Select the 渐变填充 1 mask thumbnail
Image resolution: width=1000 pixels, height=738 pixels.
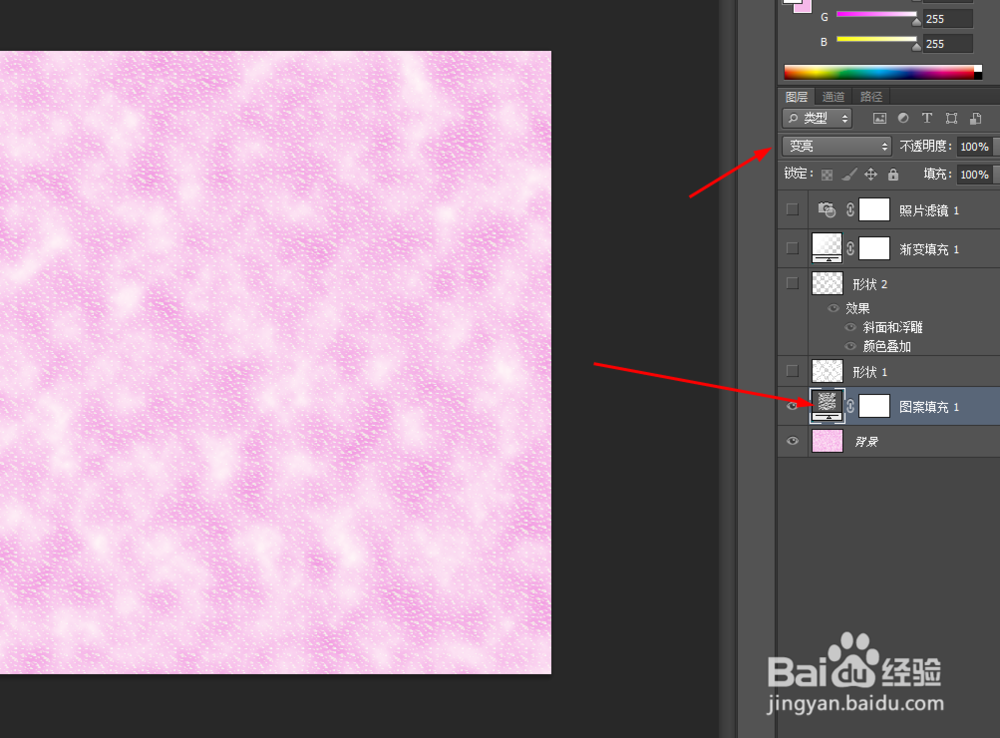tap(874, 248)
